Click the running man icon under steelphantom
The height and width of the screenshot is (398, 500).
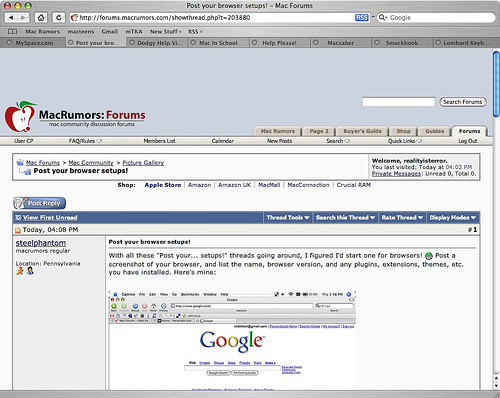(x=20, y=271)
